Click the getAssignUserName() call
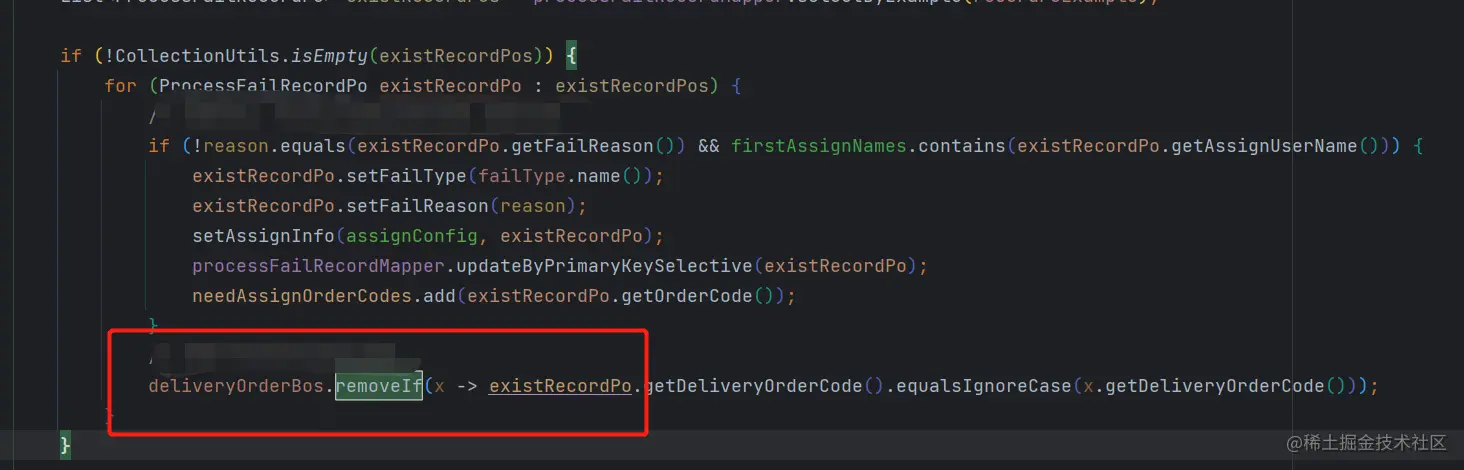The image size is (1464, 470). [1277, 146]
